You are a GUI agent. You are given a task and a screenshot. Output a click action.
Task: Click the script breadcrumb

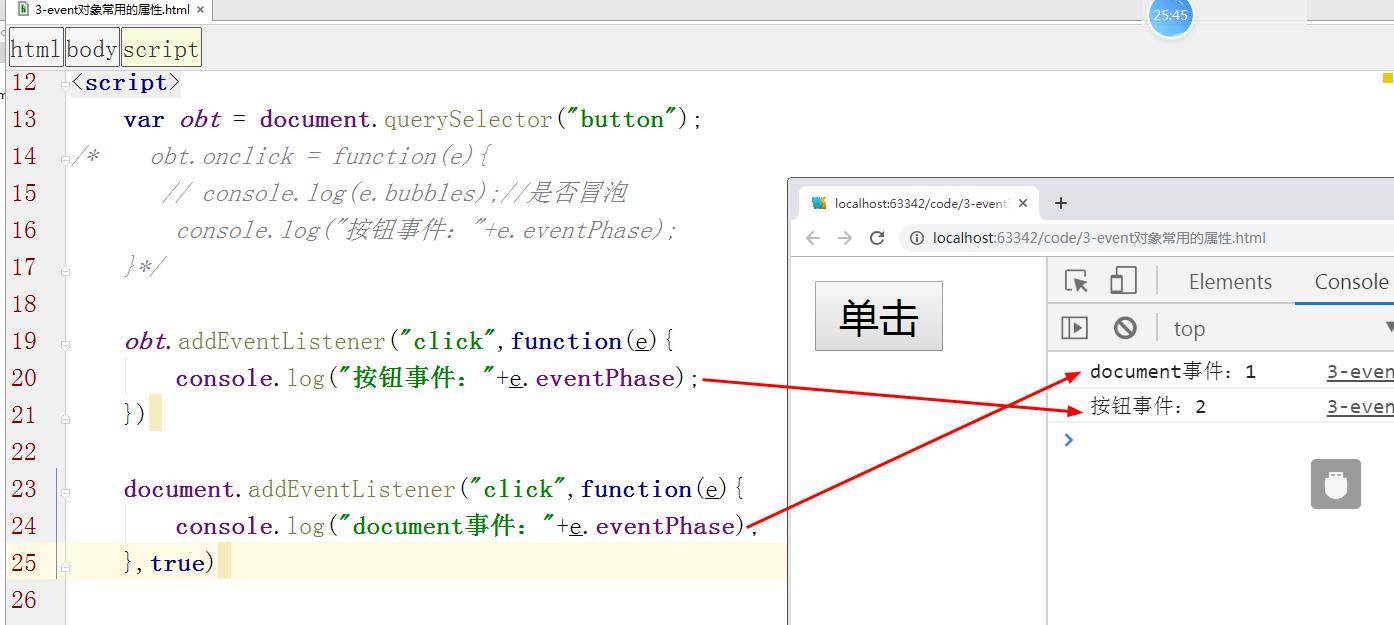point(161,49)
